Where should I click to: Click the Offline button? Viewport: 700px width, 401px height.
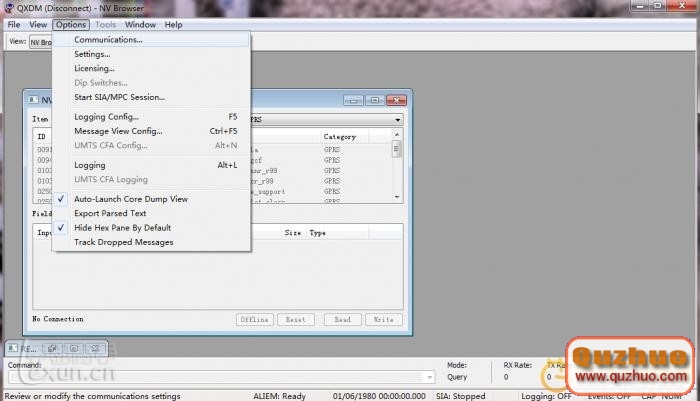tap(254, 319)
